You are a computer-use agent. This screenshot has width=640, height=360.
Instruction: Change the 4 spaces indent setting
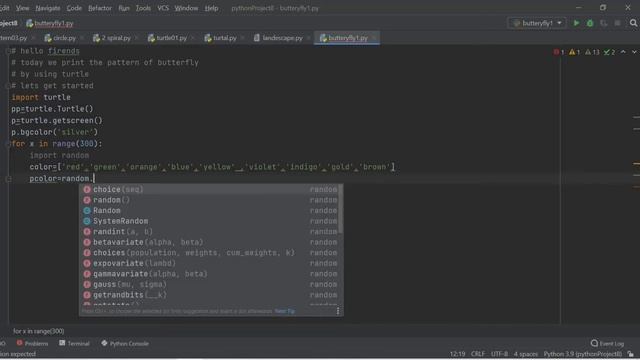tap(526, 354)
